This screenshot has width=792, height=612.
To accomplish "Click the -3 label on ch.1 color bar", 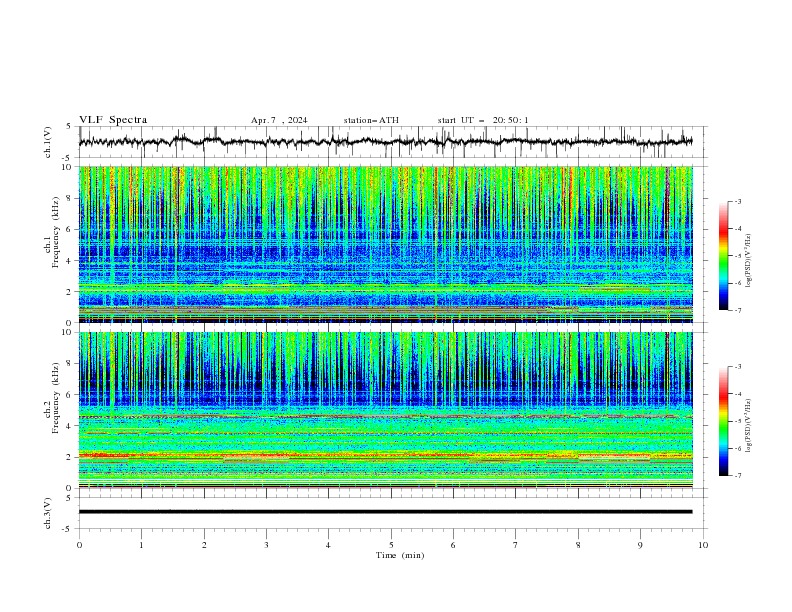I will pyautogui.click(x=738, y=201).
